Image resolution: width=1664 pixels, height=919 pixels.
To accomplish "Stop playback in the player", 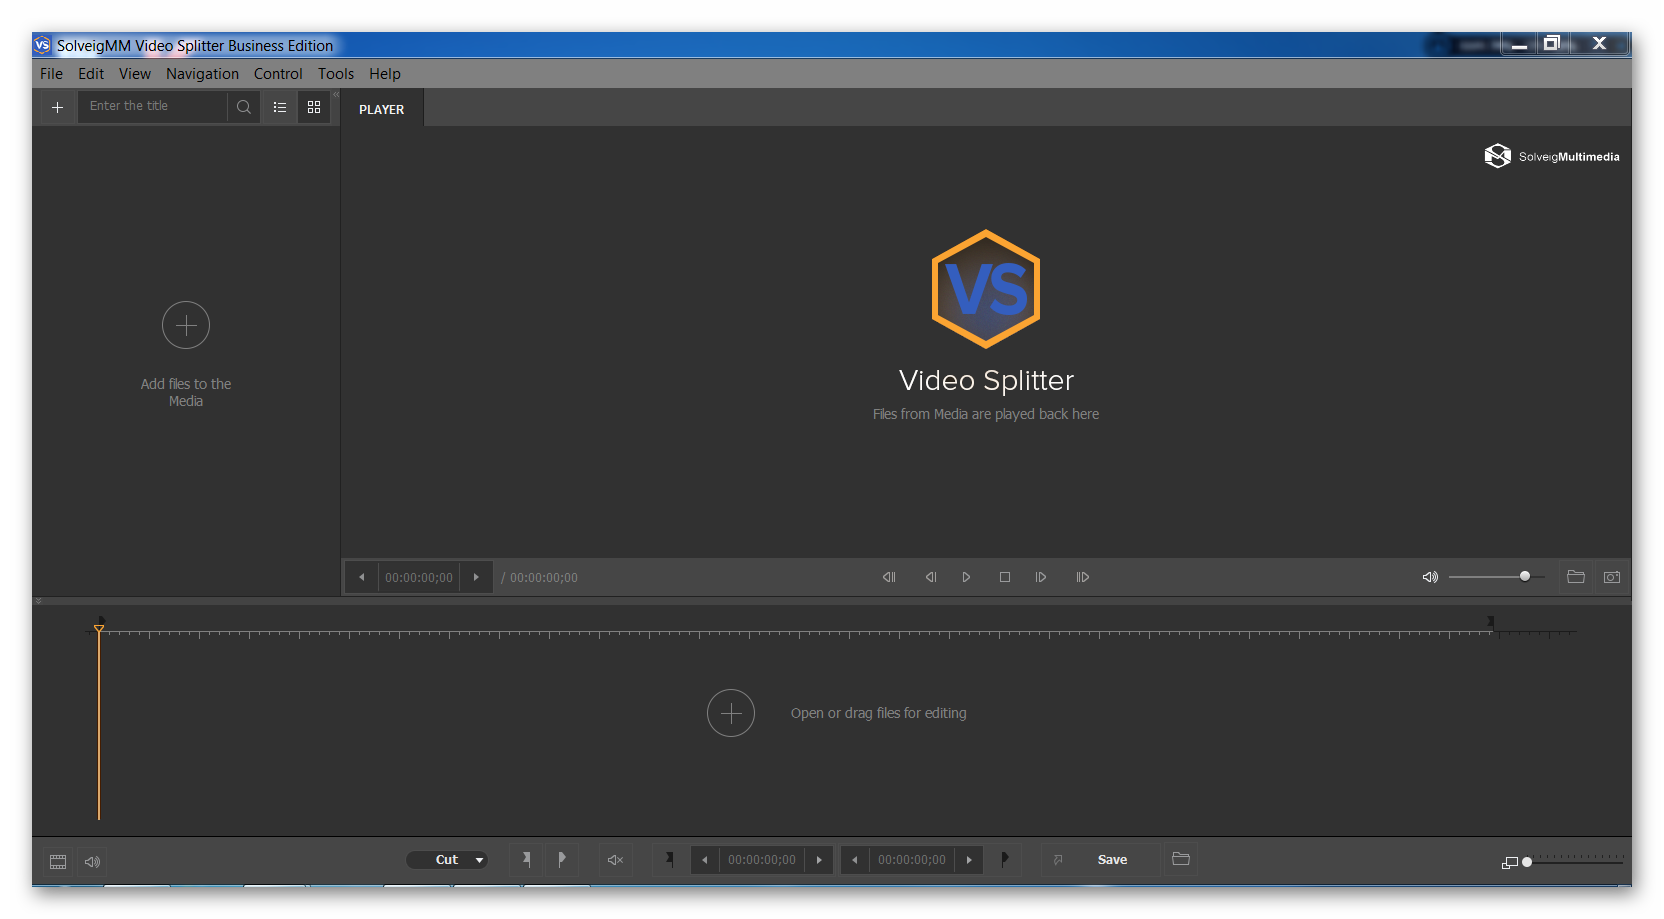I will click(x=1005, y=577).
